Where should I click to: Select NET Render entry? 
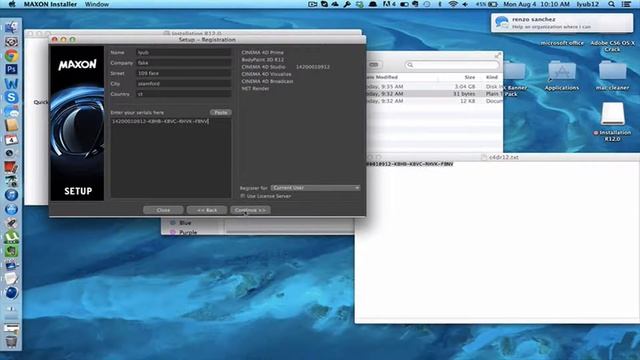click(255, 89)
